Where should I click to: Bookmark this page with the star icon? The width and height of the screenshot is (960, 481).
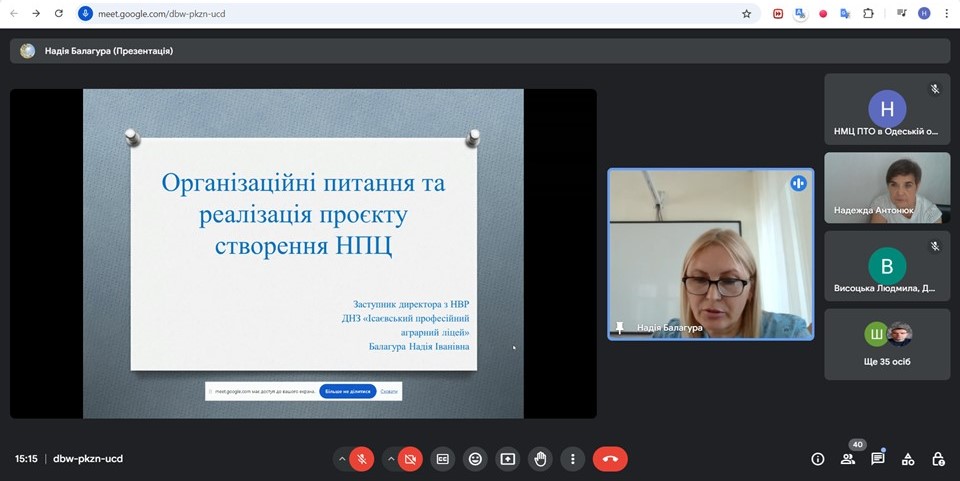tap(746, 14)
